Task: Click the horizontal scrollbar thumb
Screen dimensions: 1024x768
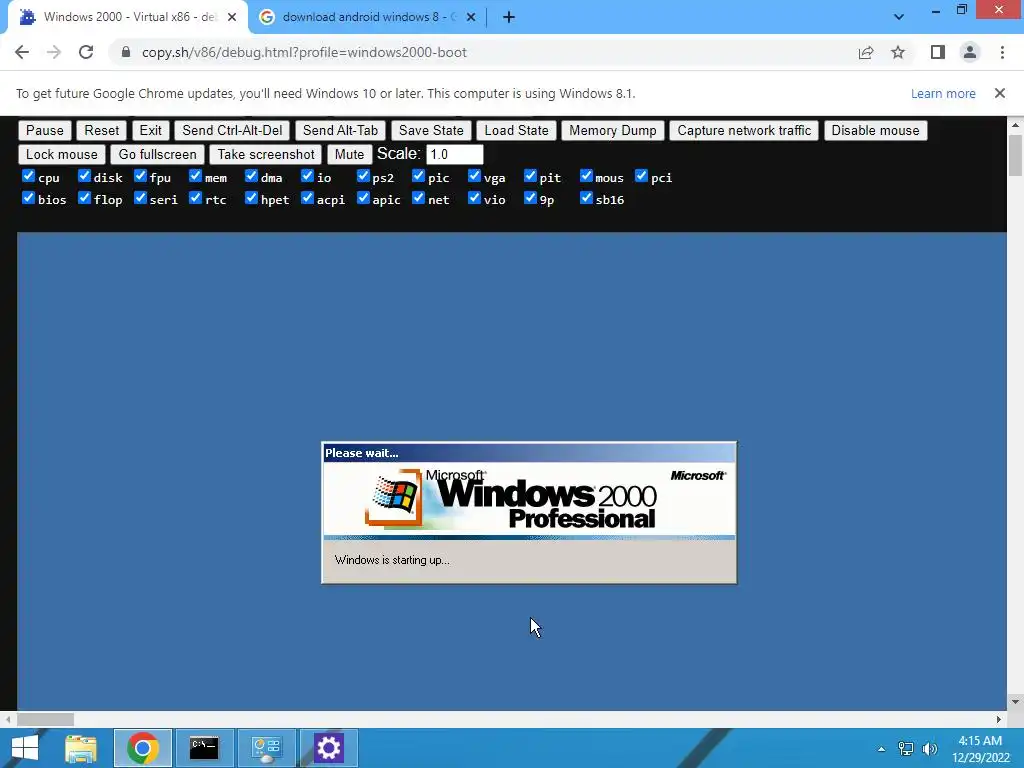Action: 45,719
